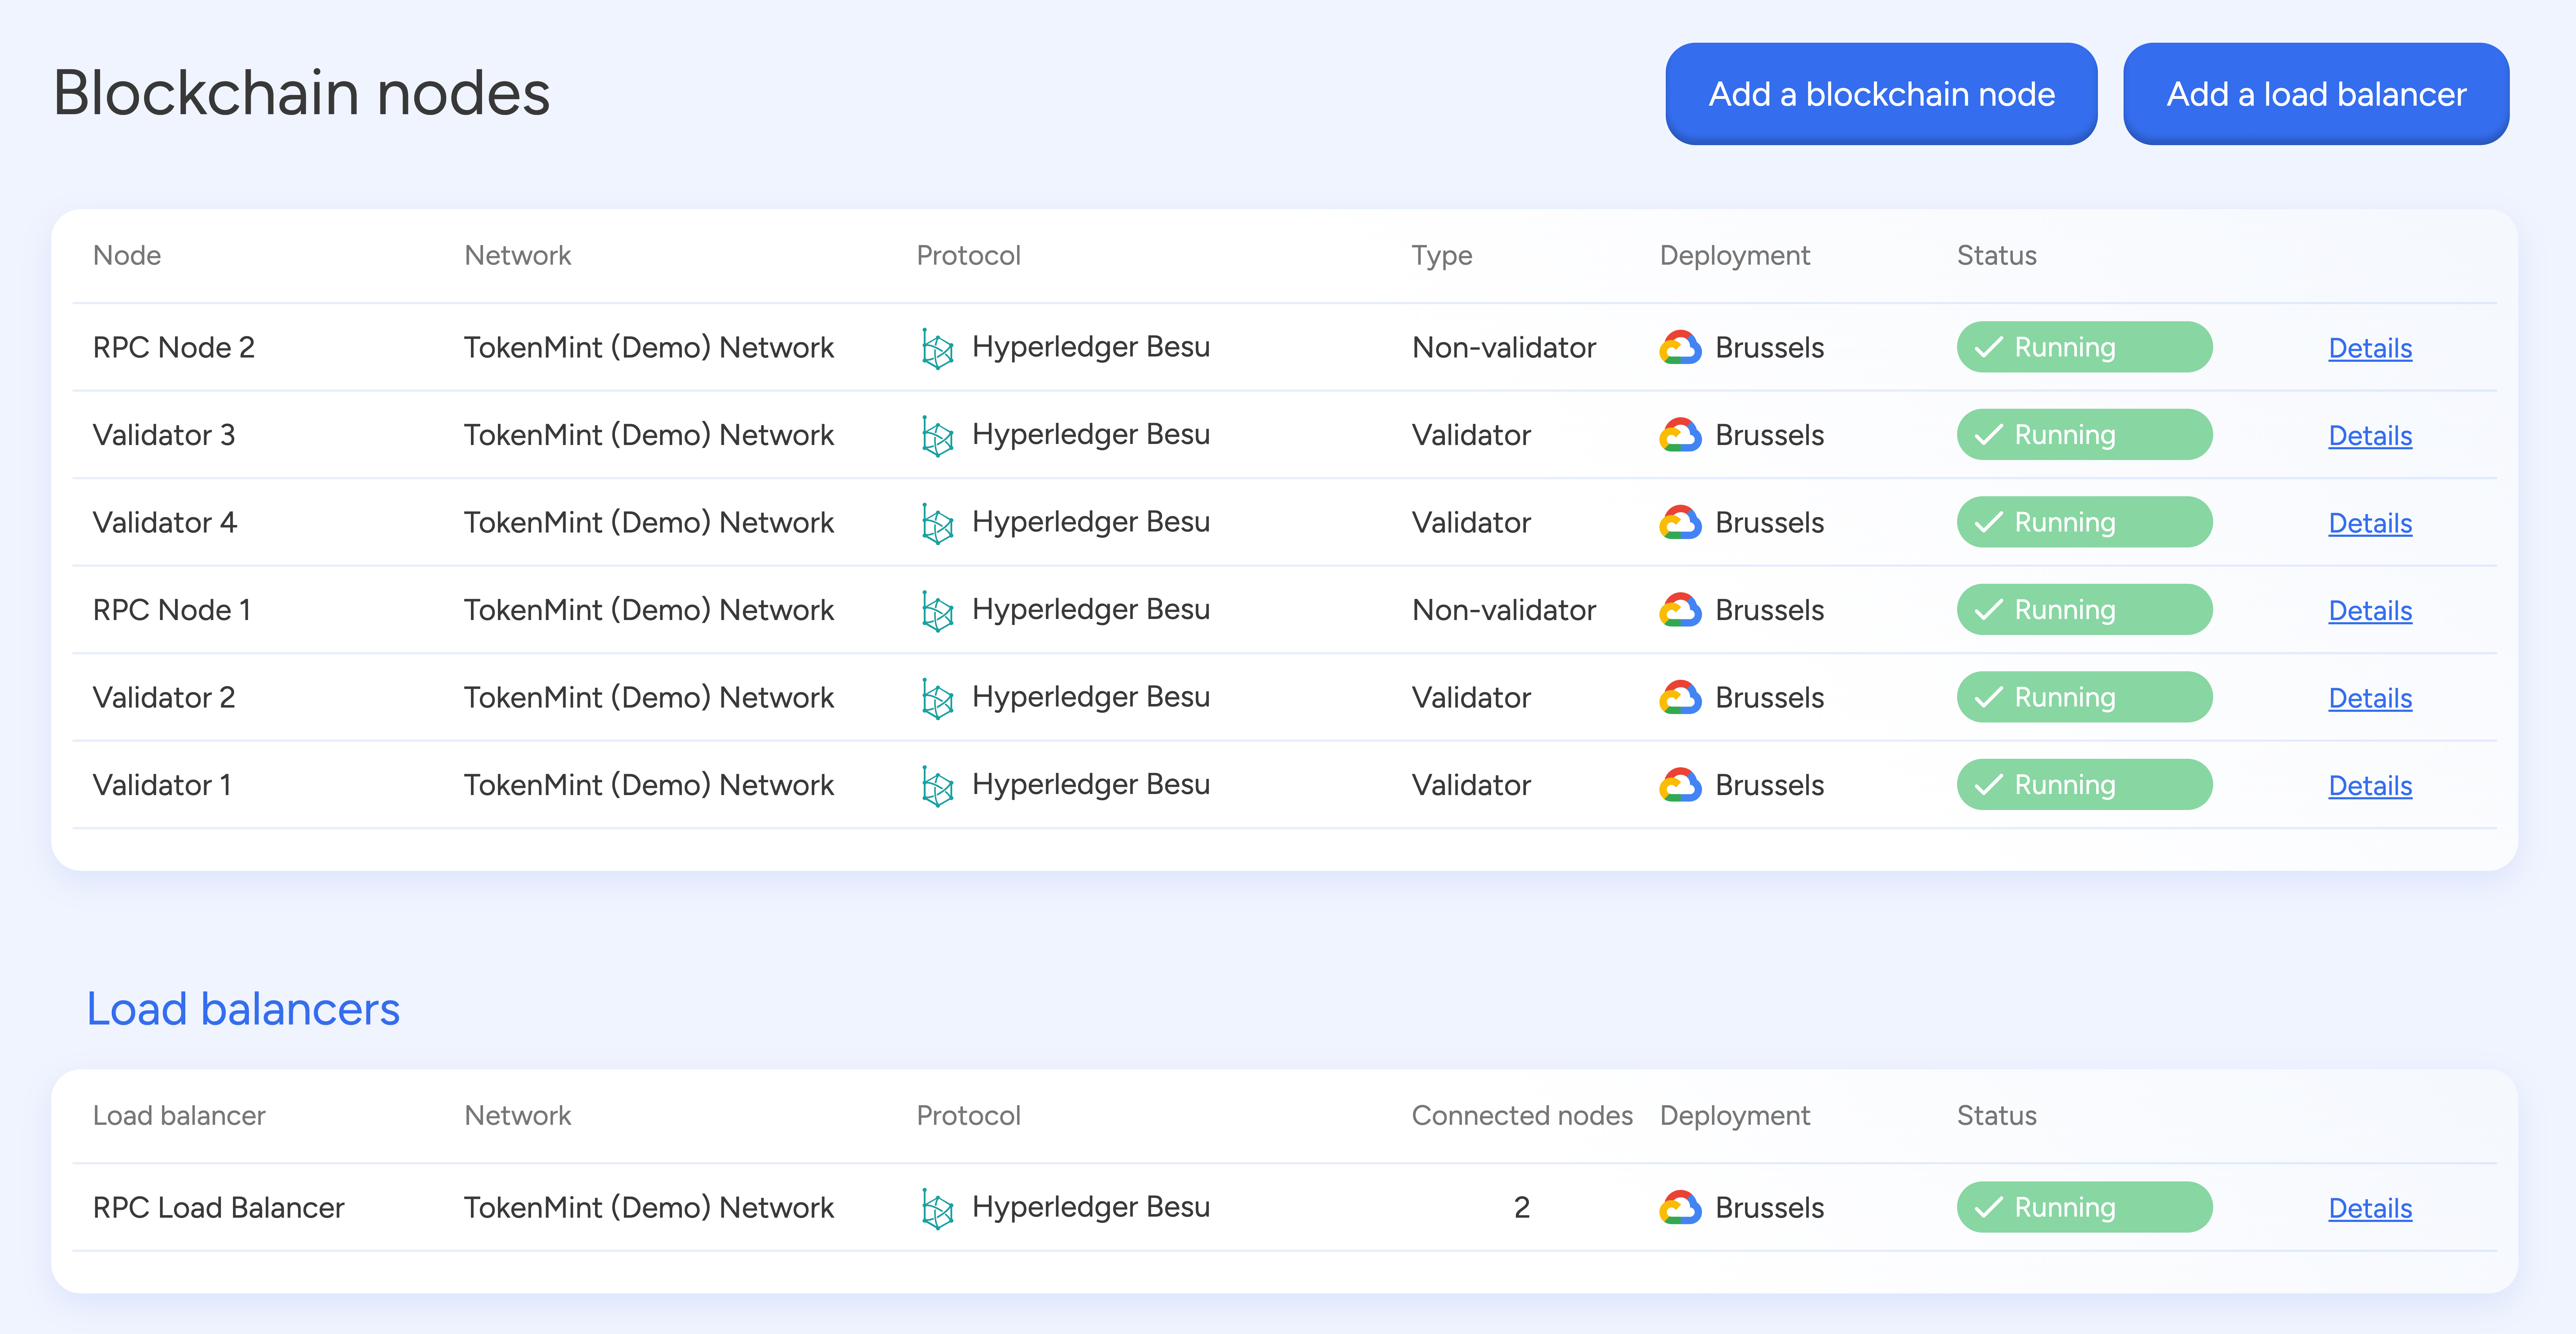Viewport: 2576px width, 1334px height.
Task: Click the Running badge for RPC Load Balancer
Action: click(x=2084, y=1207)
